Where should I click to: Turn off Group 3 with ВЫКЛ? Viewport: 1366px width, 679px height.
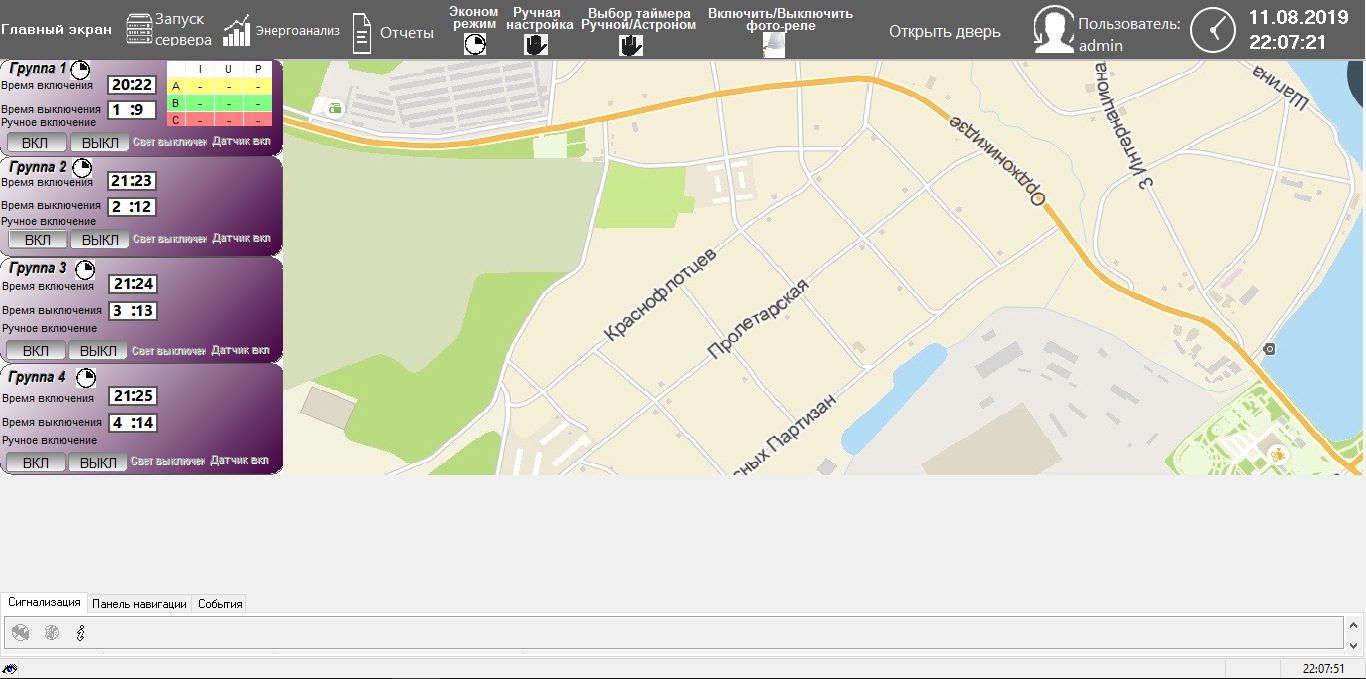(x=98, y=350)
